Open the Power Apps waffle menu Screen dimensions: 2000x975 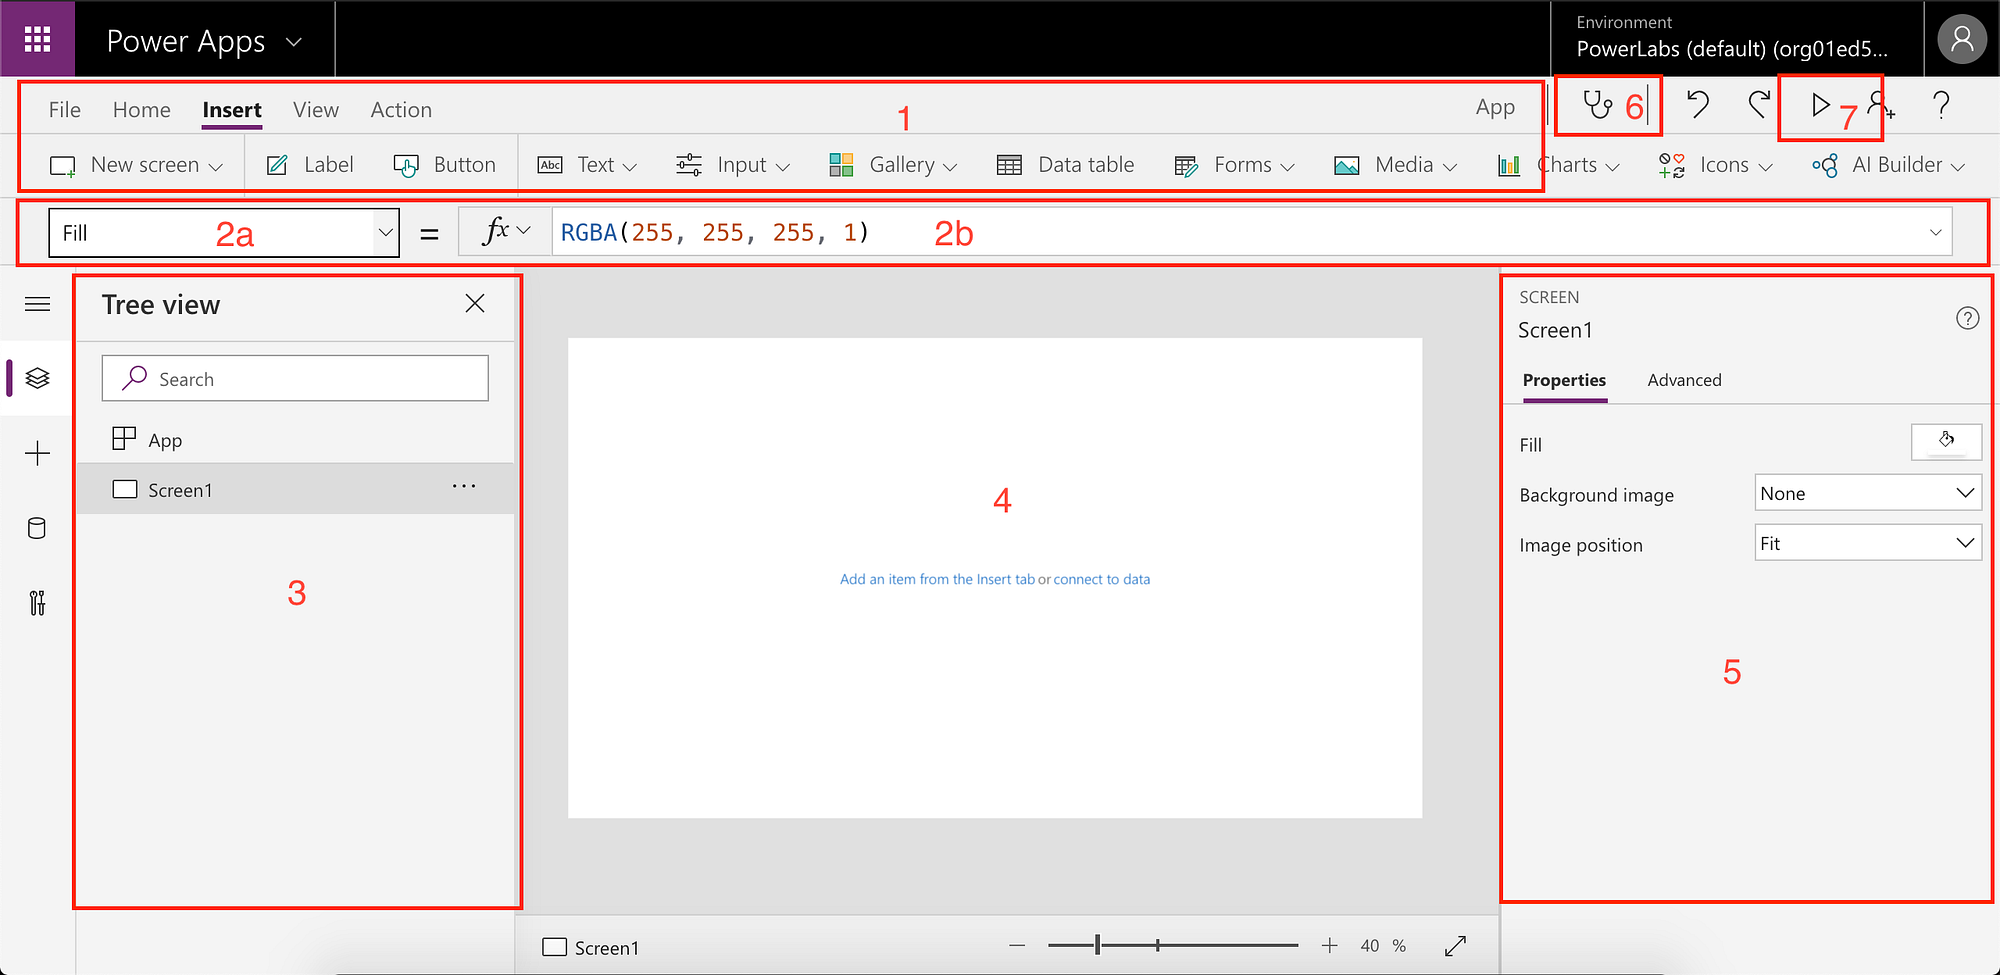click(x=37, y=39)
